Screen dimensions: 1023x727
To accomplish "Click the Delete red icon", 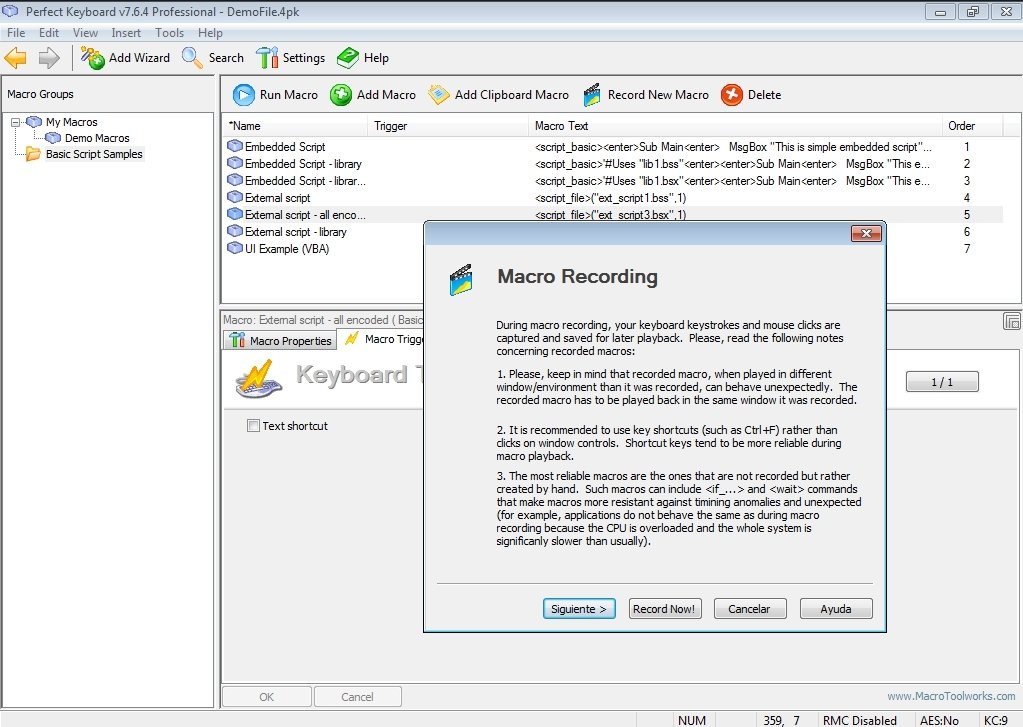I will [x=732, y=95].
